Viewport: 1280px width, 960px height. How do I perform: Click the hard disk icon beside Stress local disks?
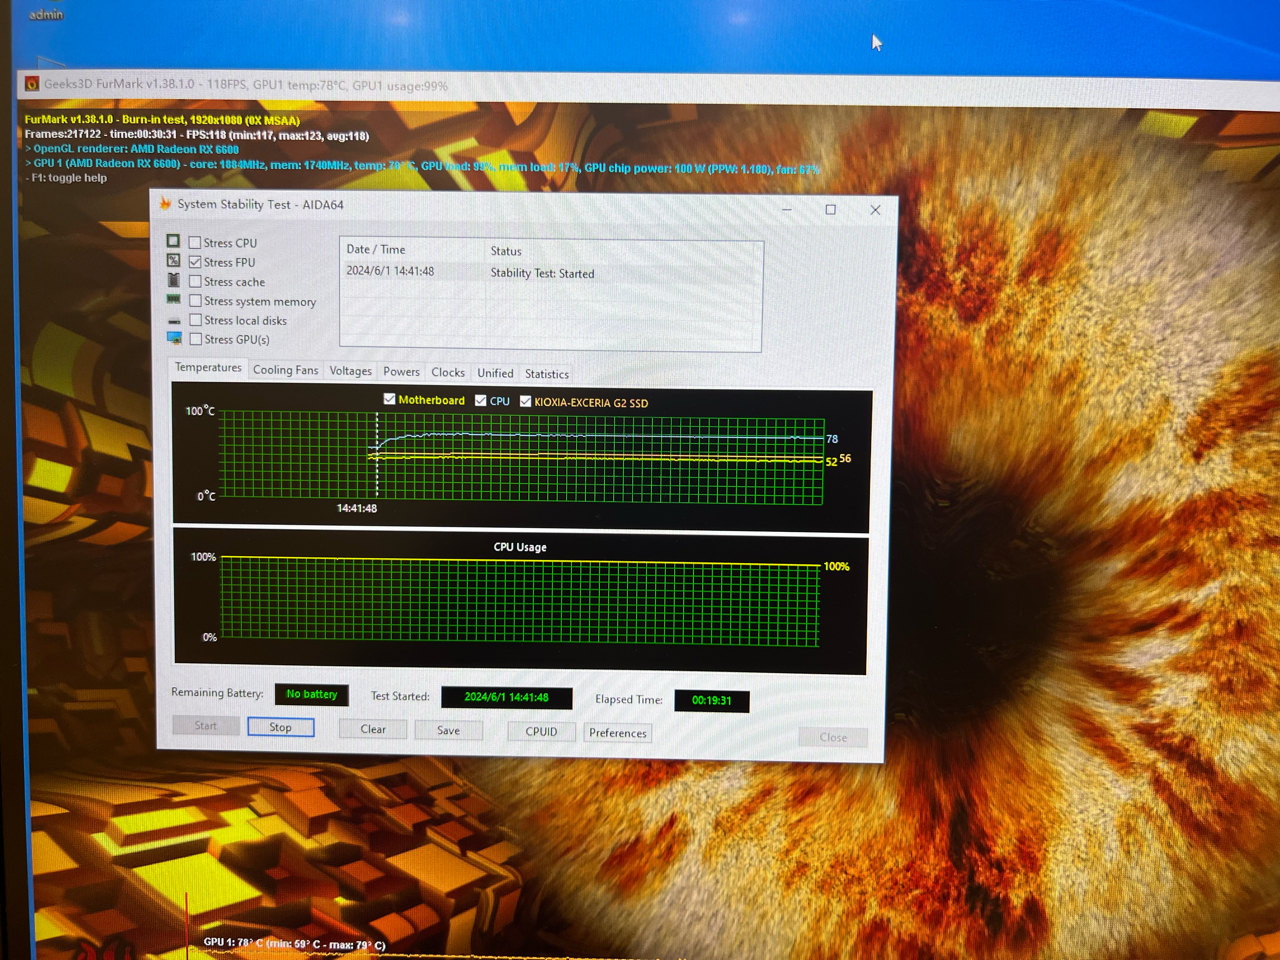tap(175, 319)
